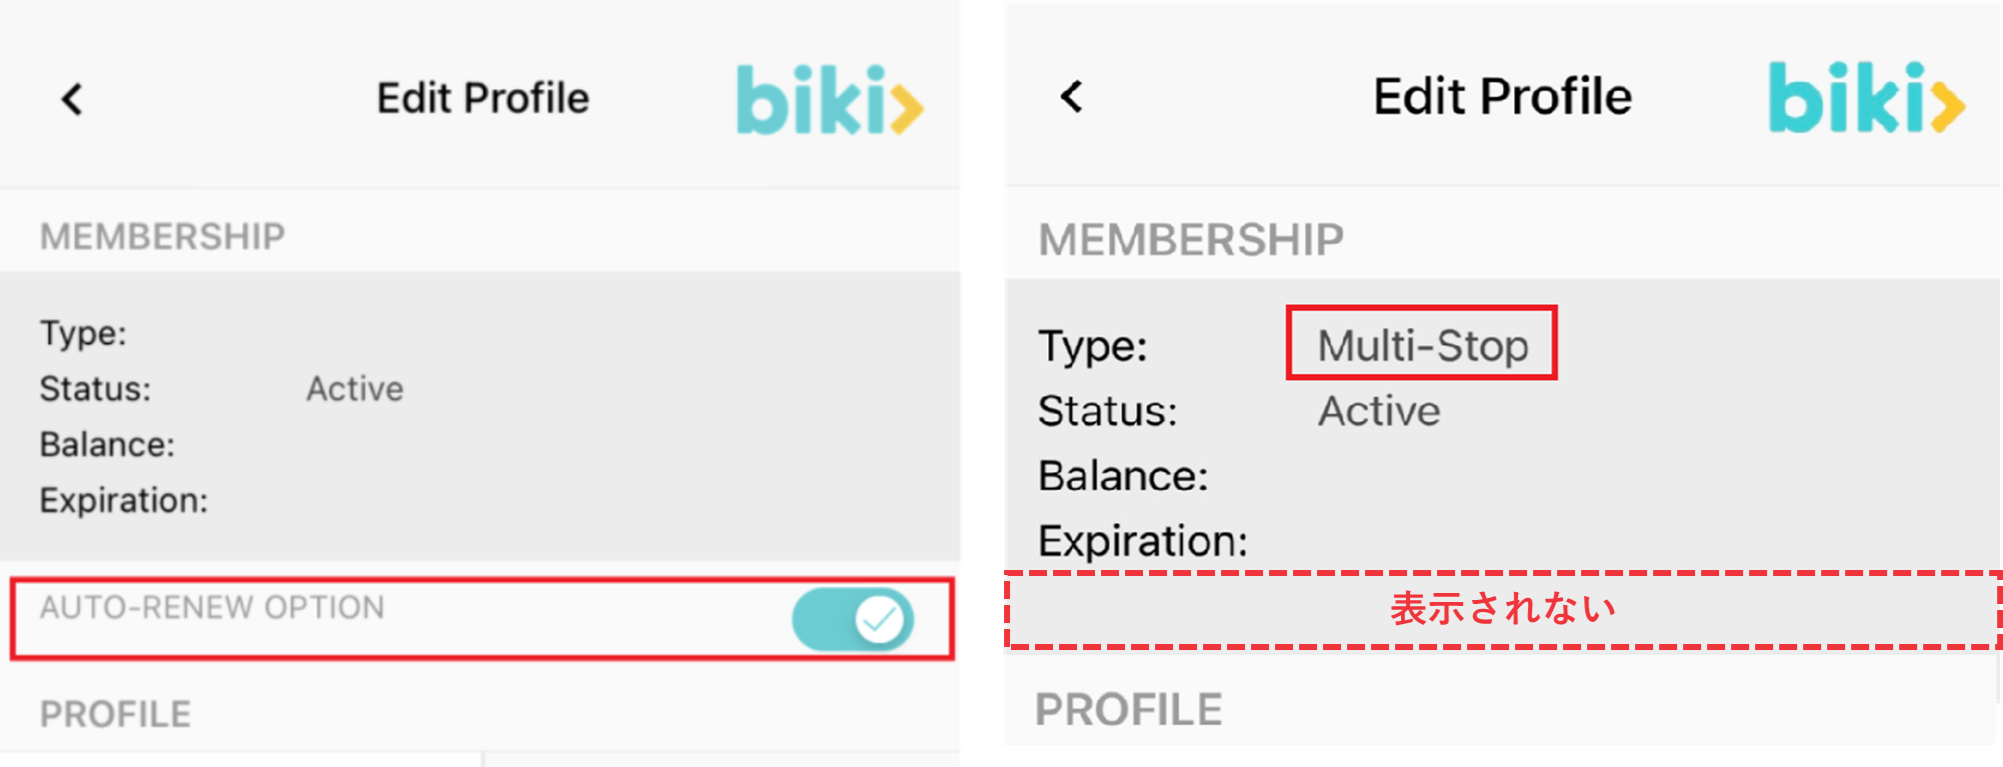
Task: Click MEMBERSHIP header on the Auto-Renew screen
Action: click(x=162, y=237)
